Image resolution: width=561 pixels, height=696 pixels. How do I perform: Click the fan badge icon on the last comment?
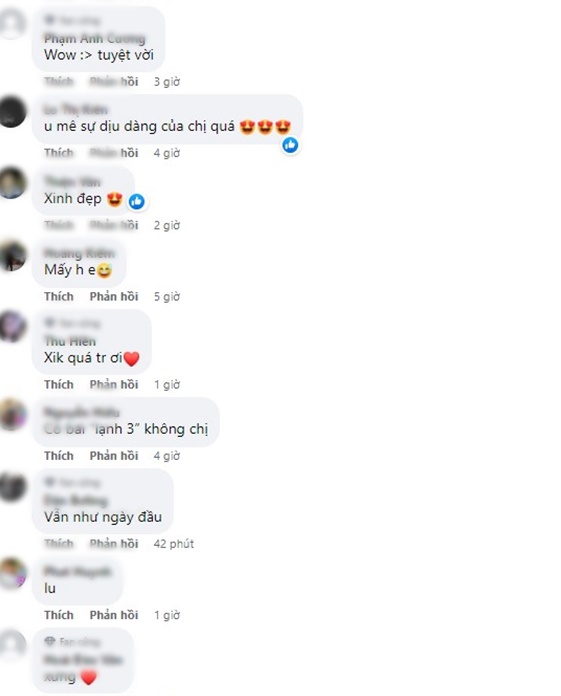coord(50,641)
